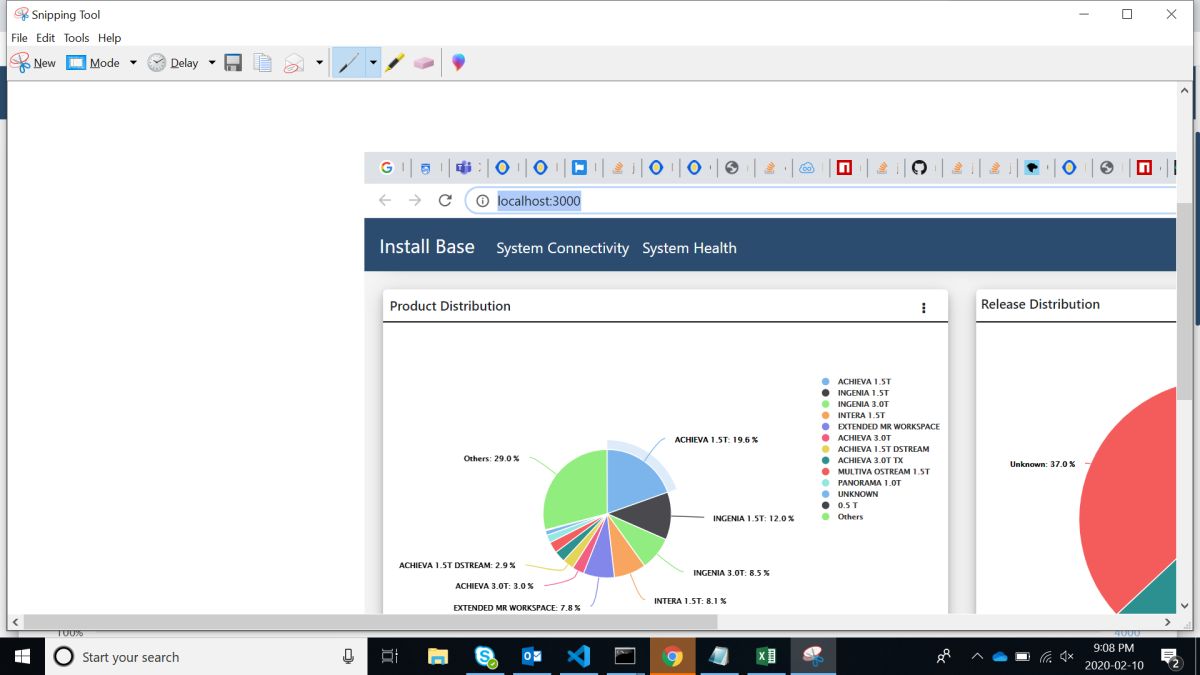
Task: Open the Help menu
Action: (110, 38)
